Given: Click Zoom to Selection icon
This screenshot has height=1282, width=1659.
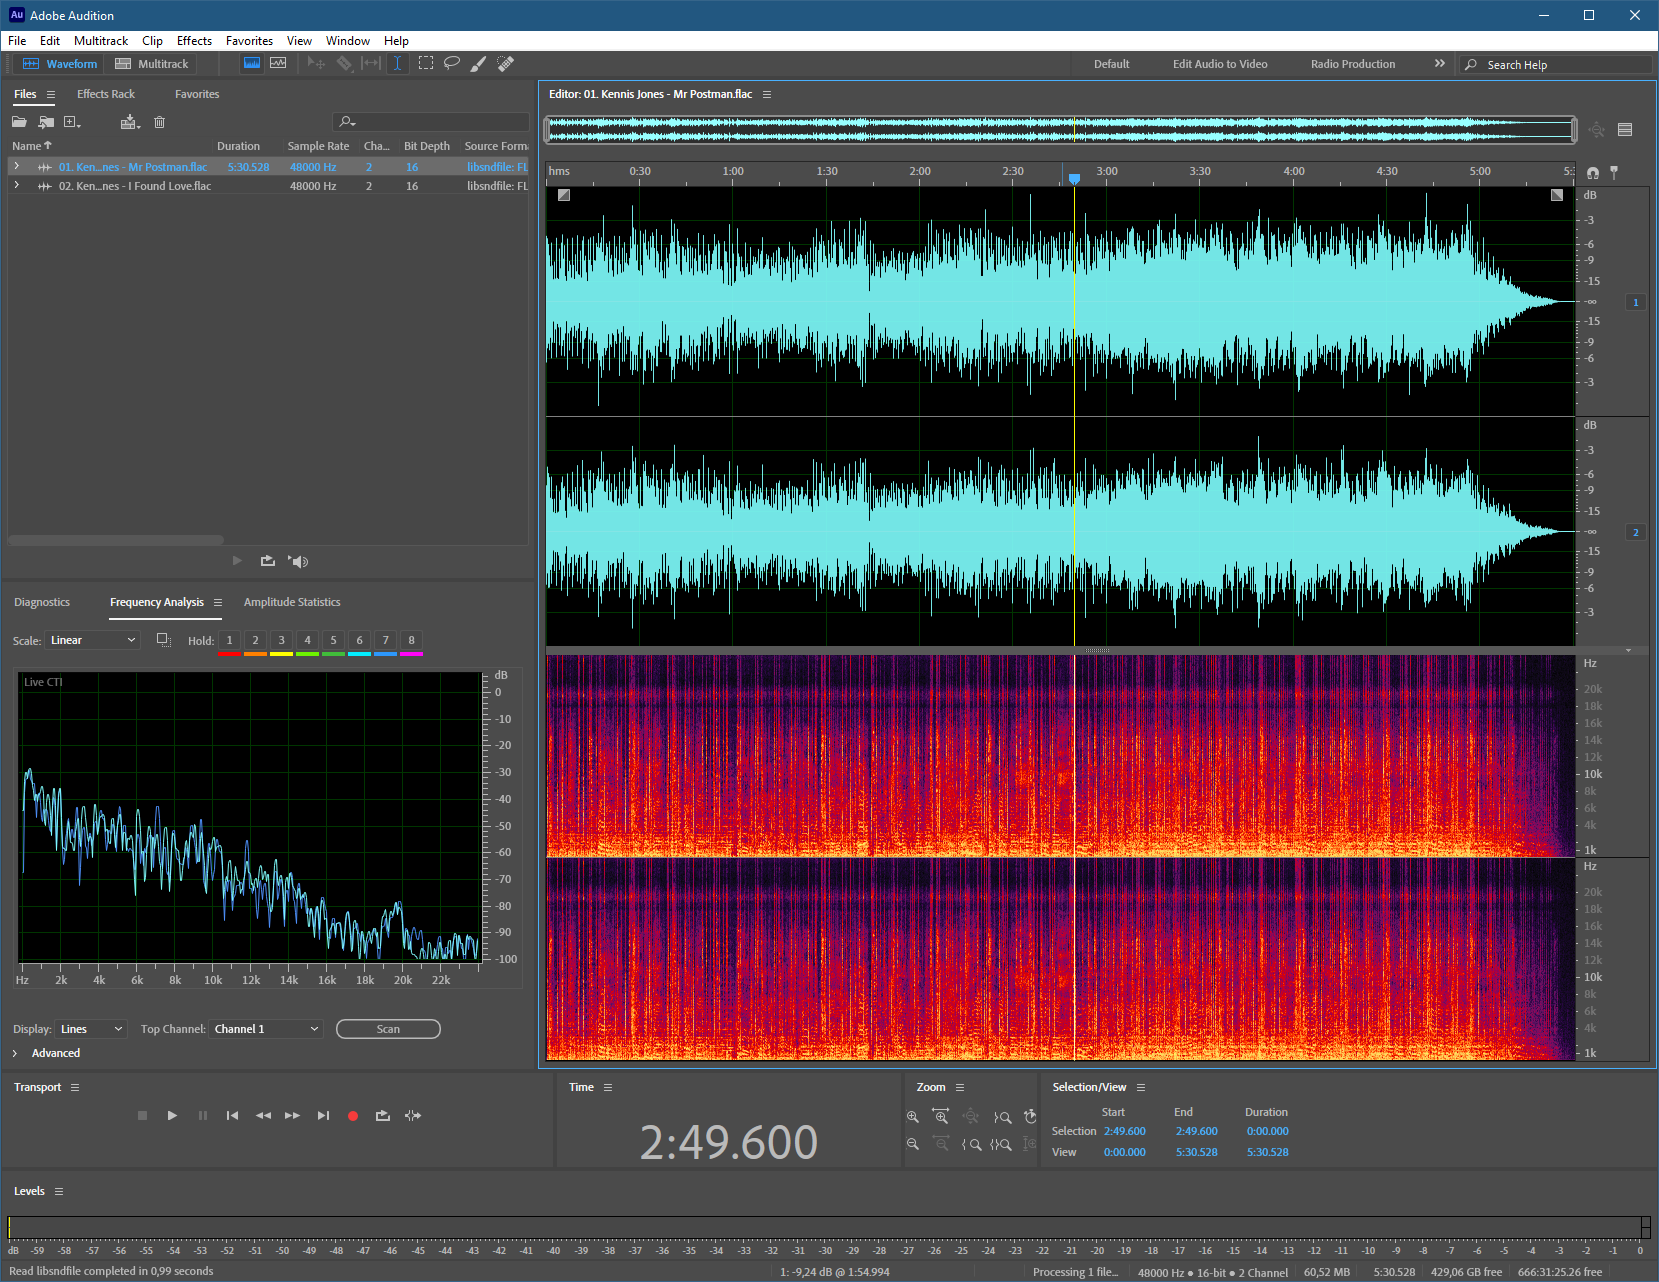Looking at the screenshot, I should click(x=1001, y=1144).
